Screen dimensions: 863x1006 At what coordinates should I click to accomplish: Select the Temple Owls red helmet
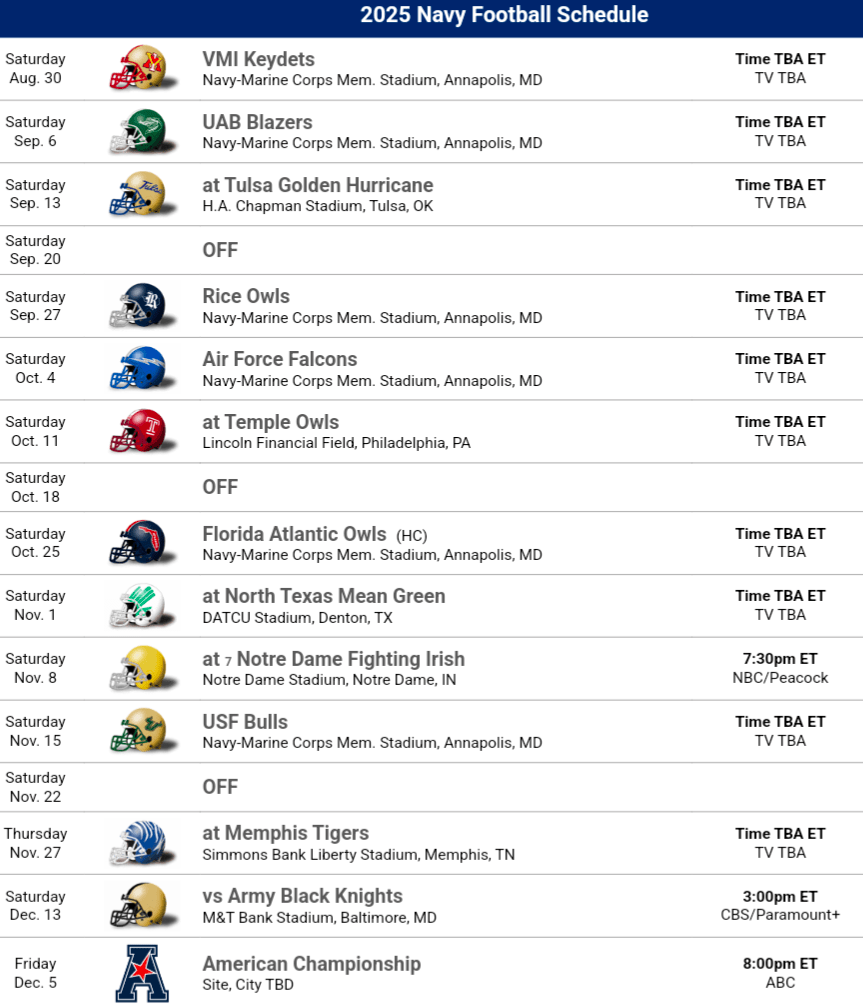click(x=138, y=431)
